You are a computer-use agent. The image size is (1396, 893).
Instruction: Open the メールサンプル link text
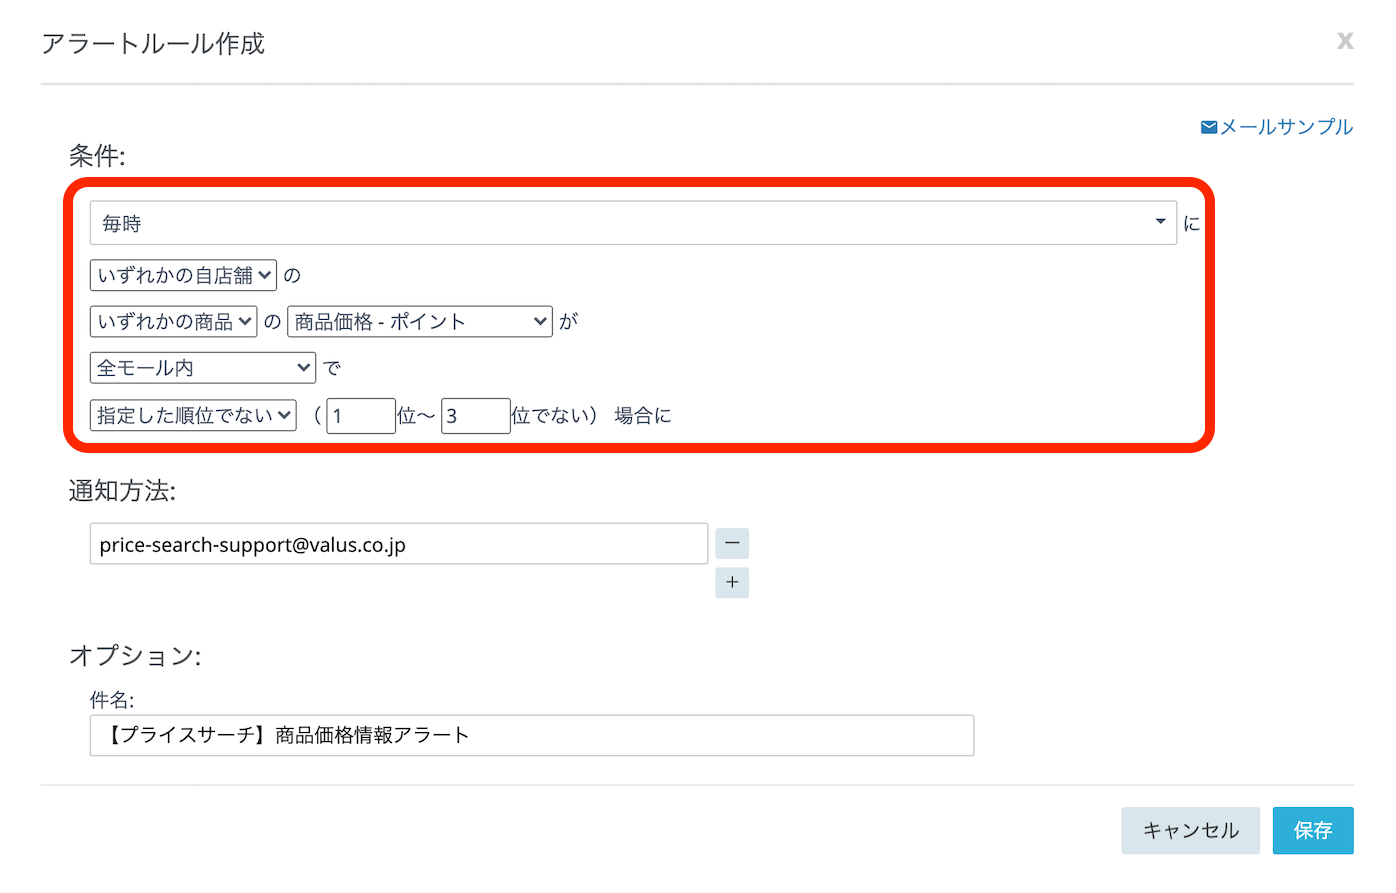click(1286, 127)
